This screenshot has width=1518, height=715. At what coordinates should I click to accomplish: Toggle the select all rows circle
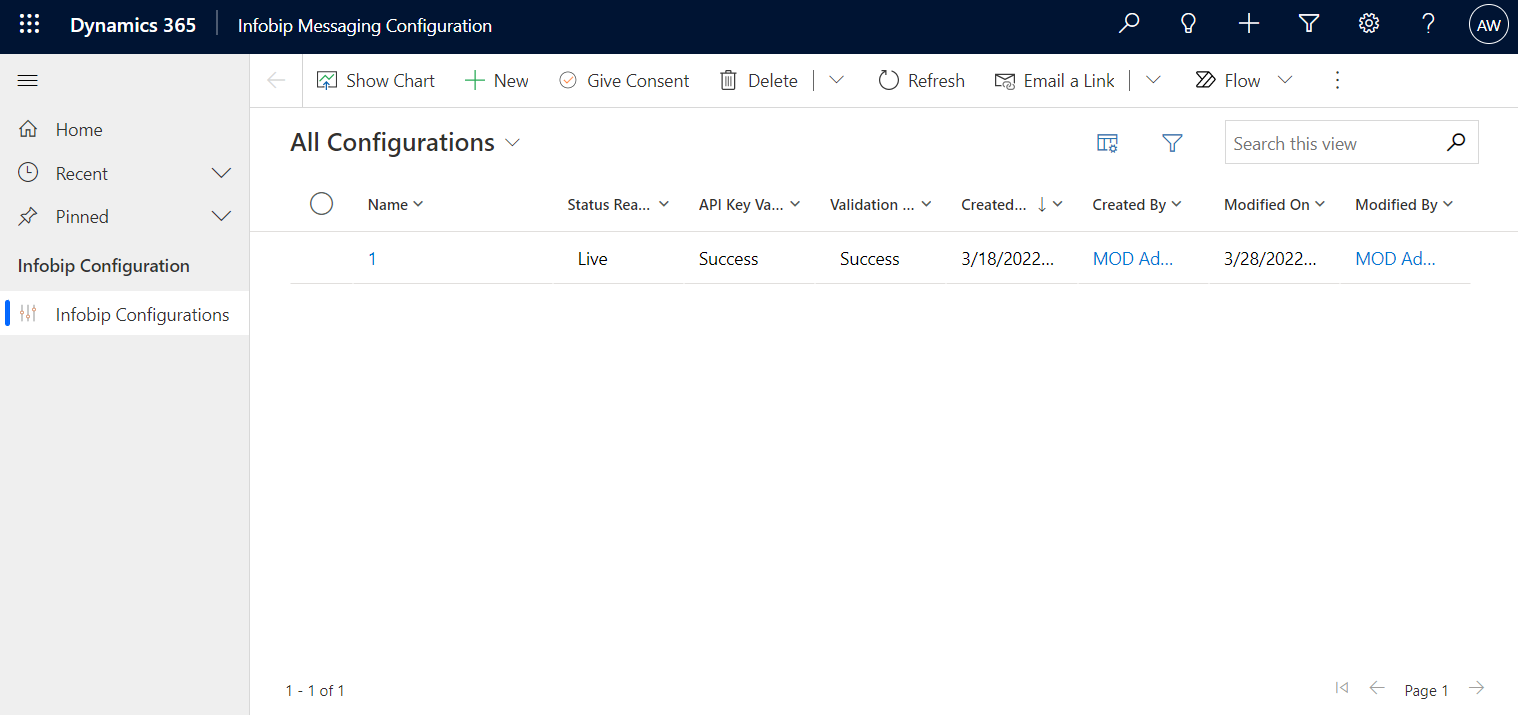coord(321,204)
